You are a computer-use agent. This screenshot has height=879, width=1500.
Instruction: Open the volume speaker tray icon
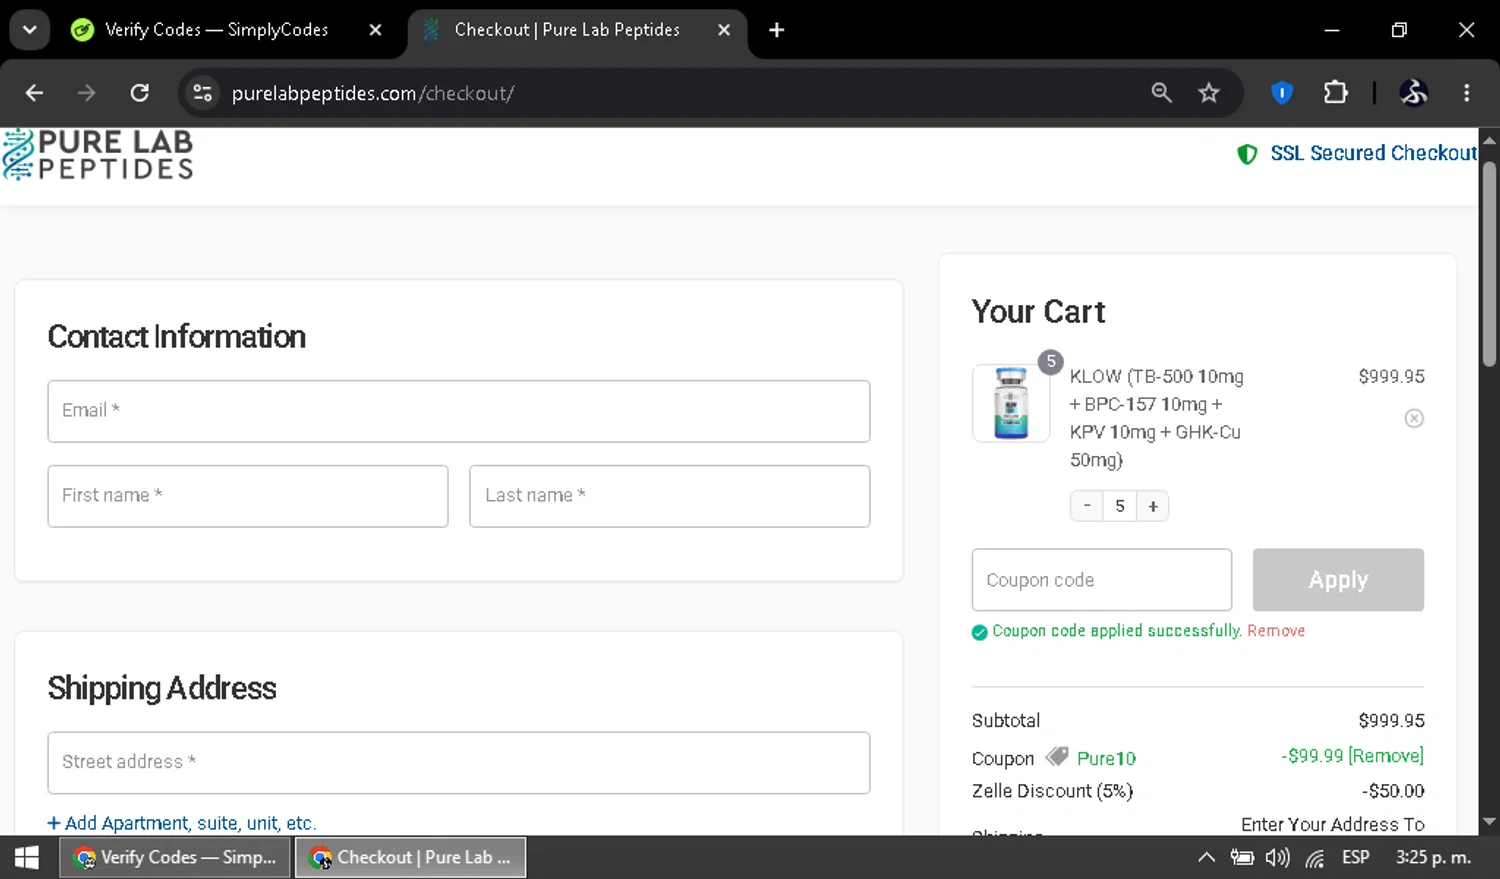point(1278,858)
